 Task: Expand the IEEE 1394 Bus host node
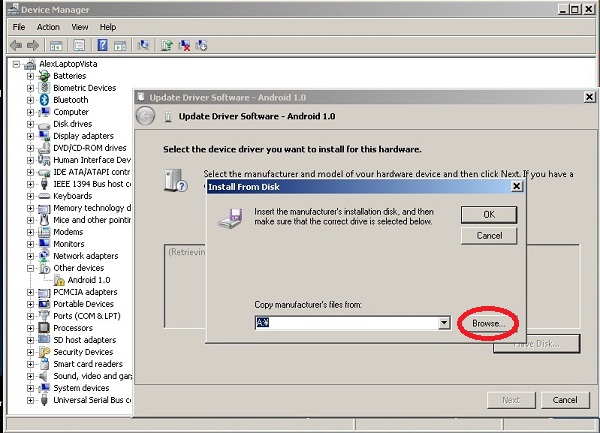[30, 184]
